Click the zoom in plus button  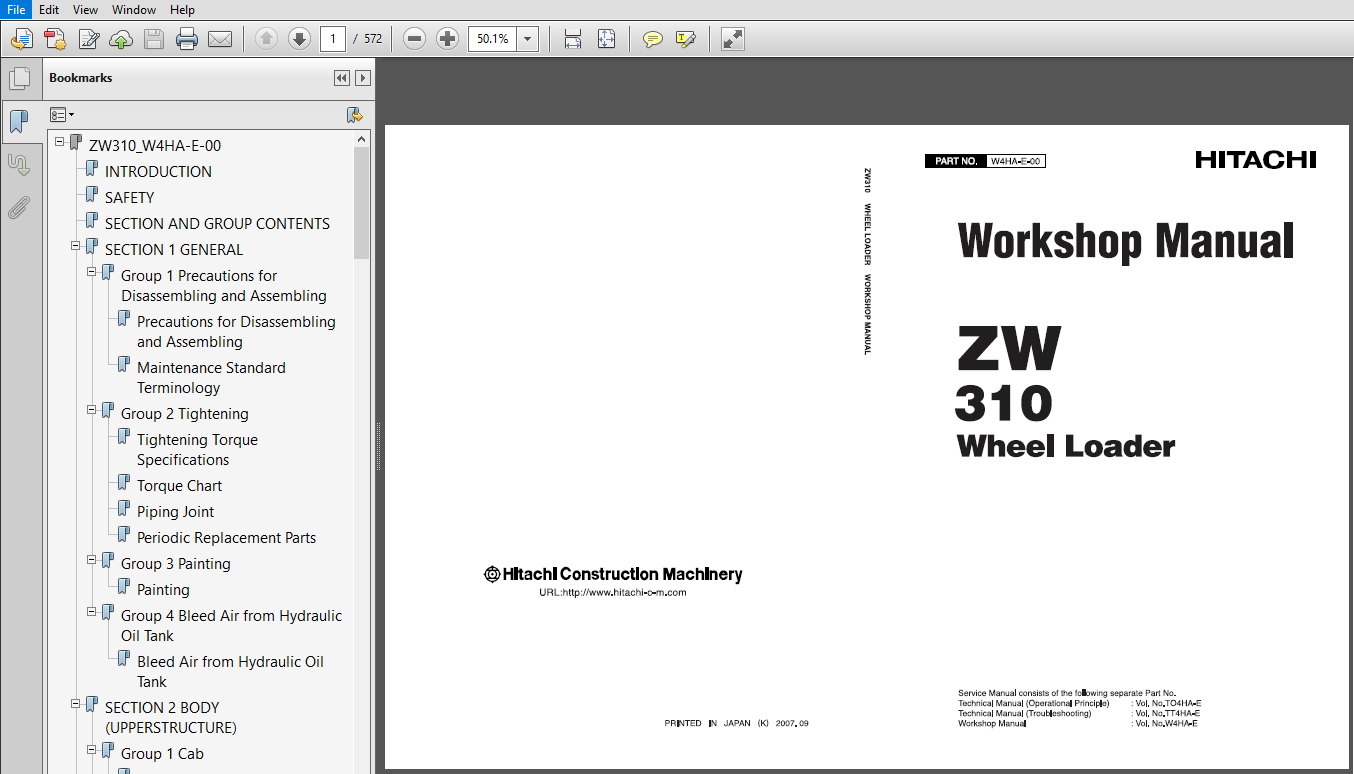tap(448, 40)
